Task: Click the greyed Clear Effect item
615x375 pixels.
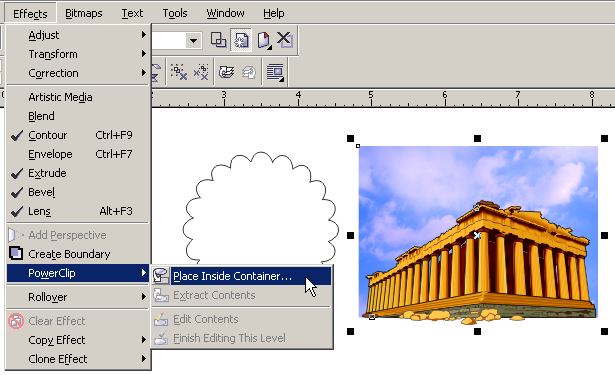Action: (x=78, y=321)
